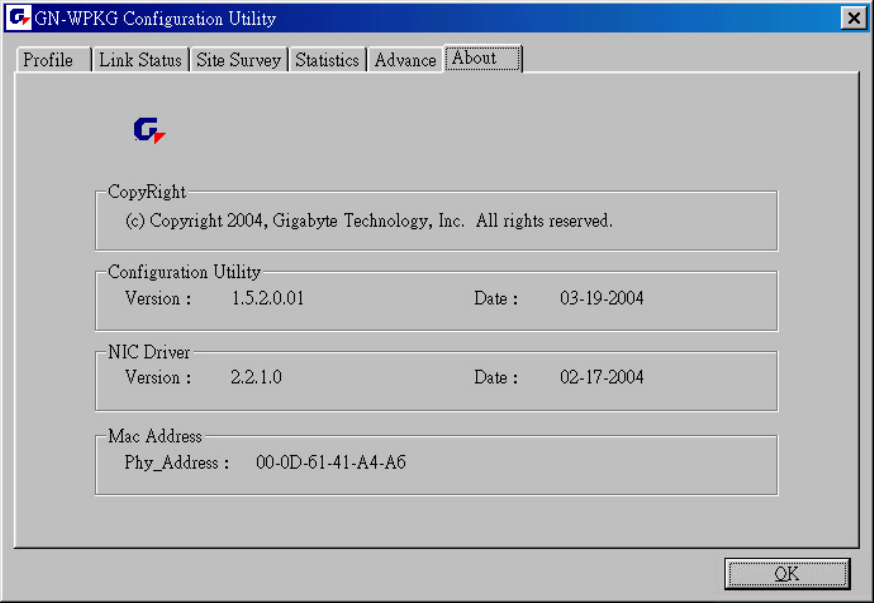
Task: Click the Phy_Address label
Action: pos(177,463)
